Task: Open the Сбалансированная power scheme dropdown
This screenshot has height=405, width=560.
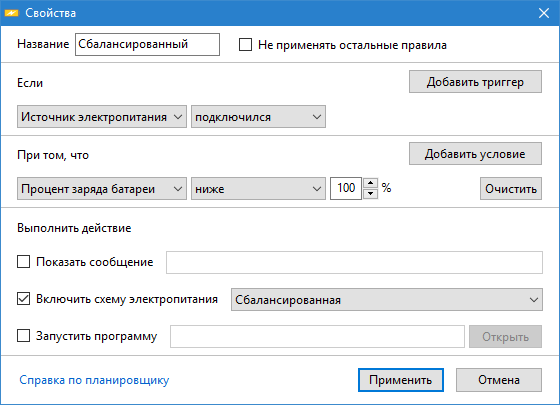Action: [387, 300]
